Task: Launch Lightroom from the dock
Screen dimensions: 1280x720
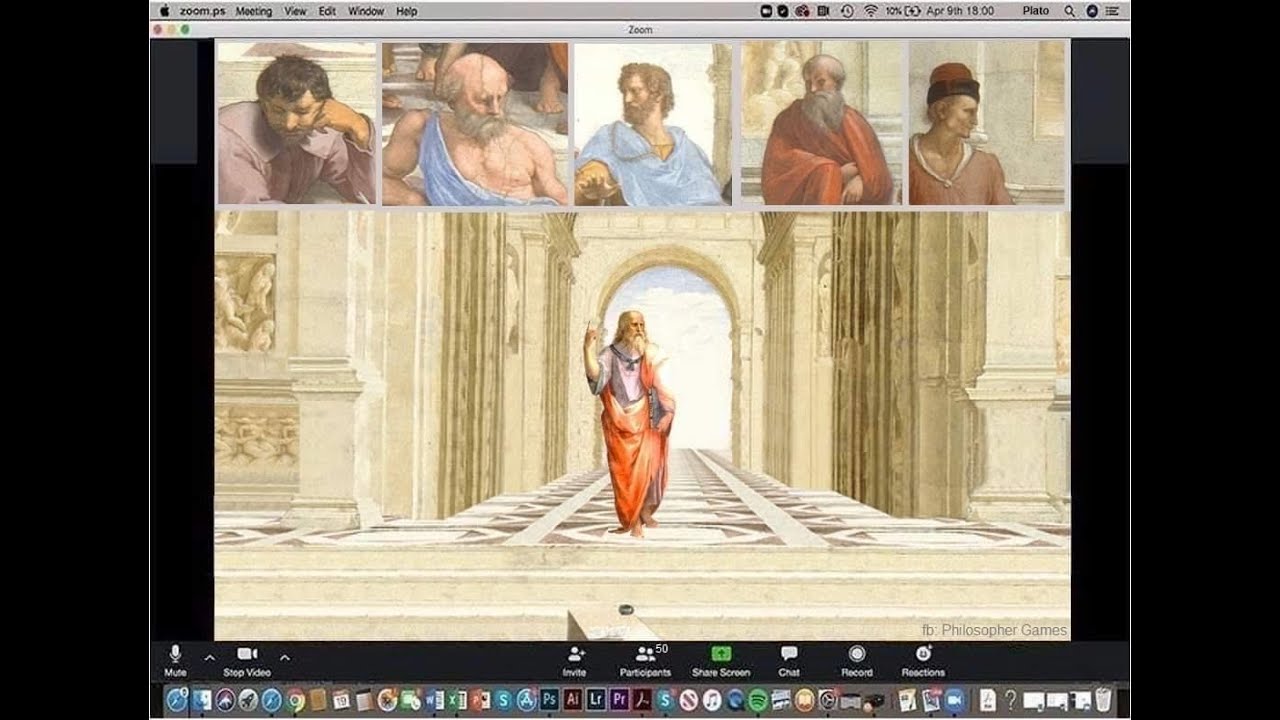Action: 596,700
